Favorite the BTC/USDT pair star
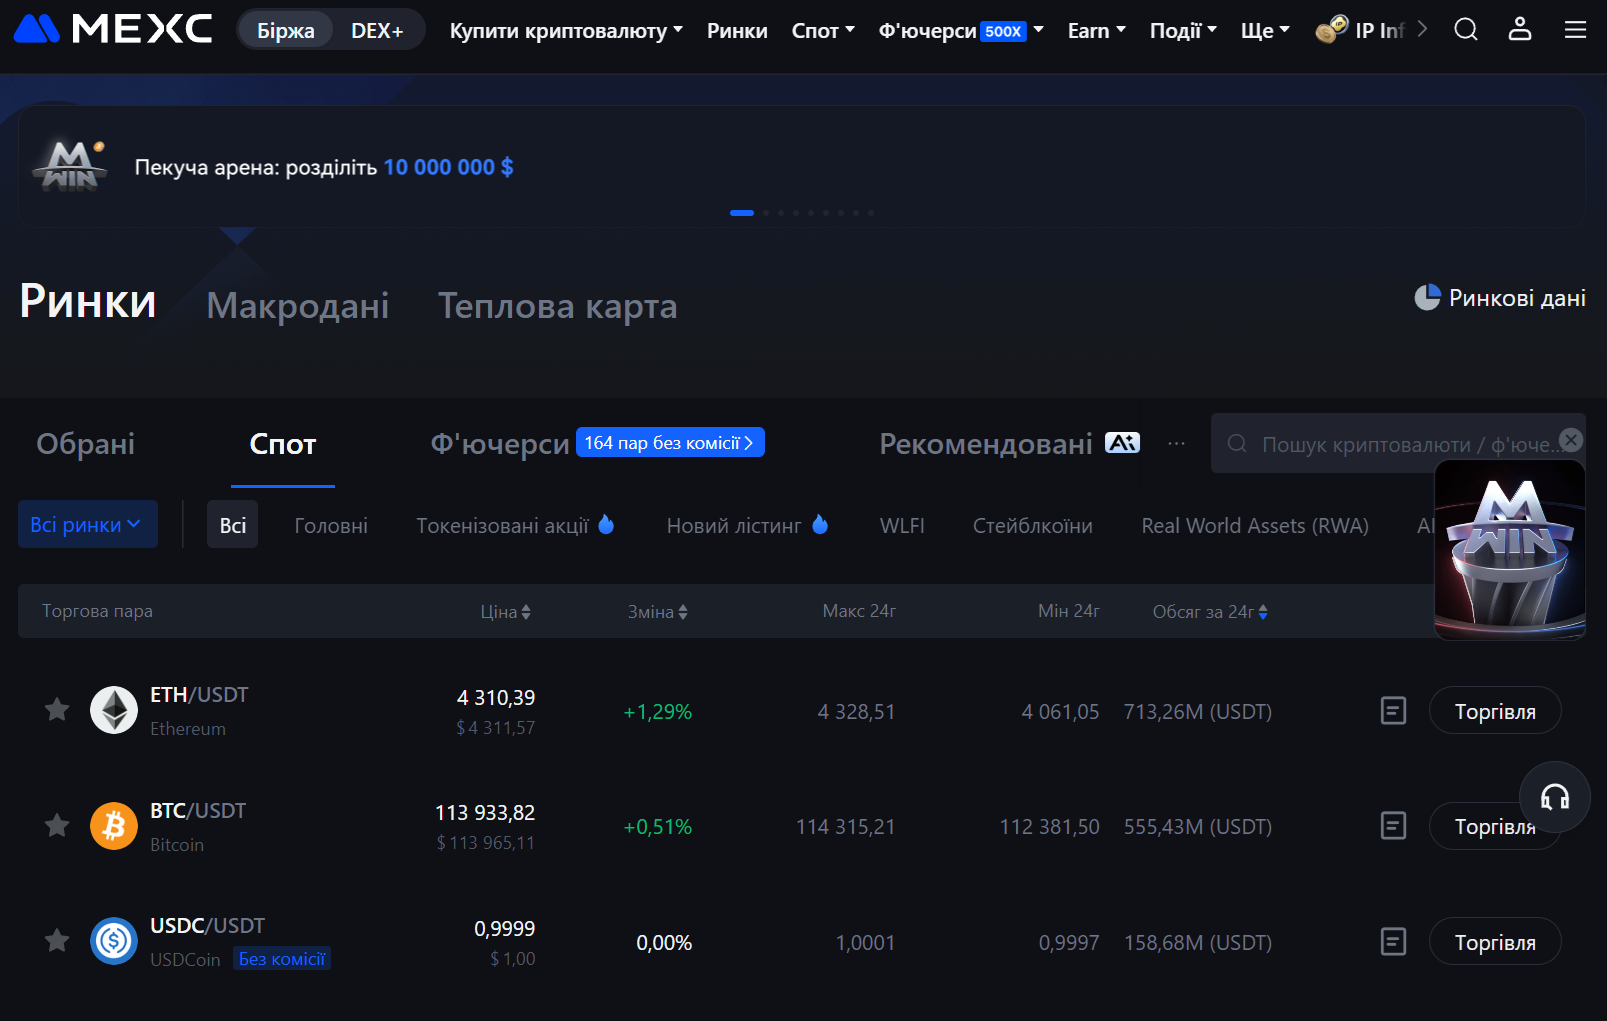1607x1021 pixels. (57, 826)
